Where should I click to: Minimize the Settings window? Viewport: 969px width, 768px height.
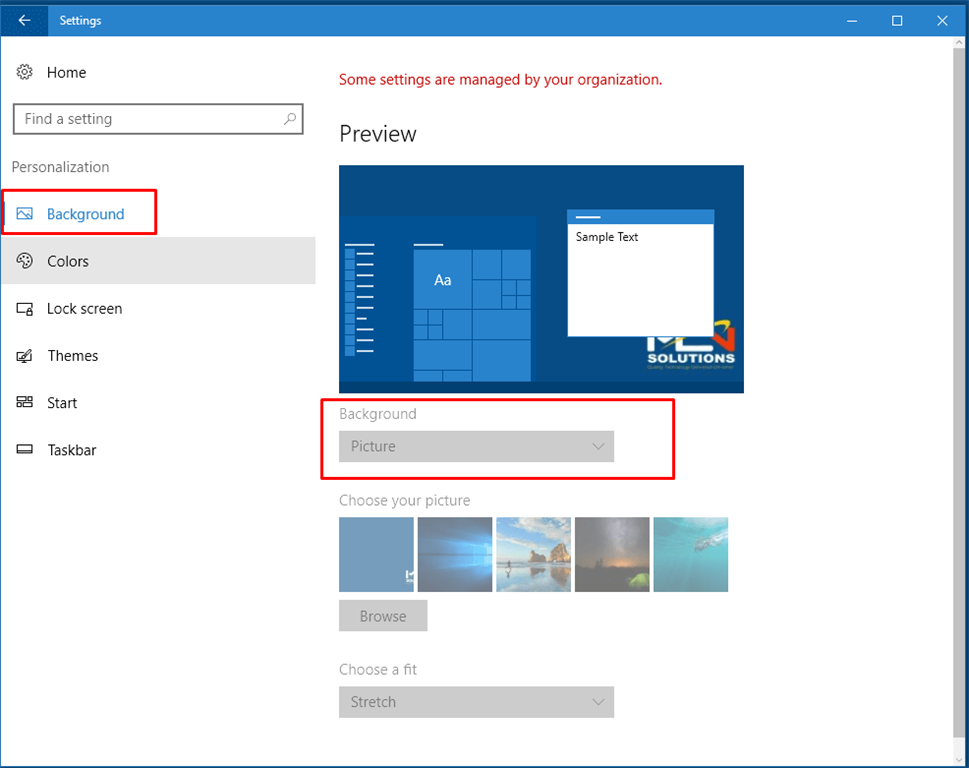[852, 20]
